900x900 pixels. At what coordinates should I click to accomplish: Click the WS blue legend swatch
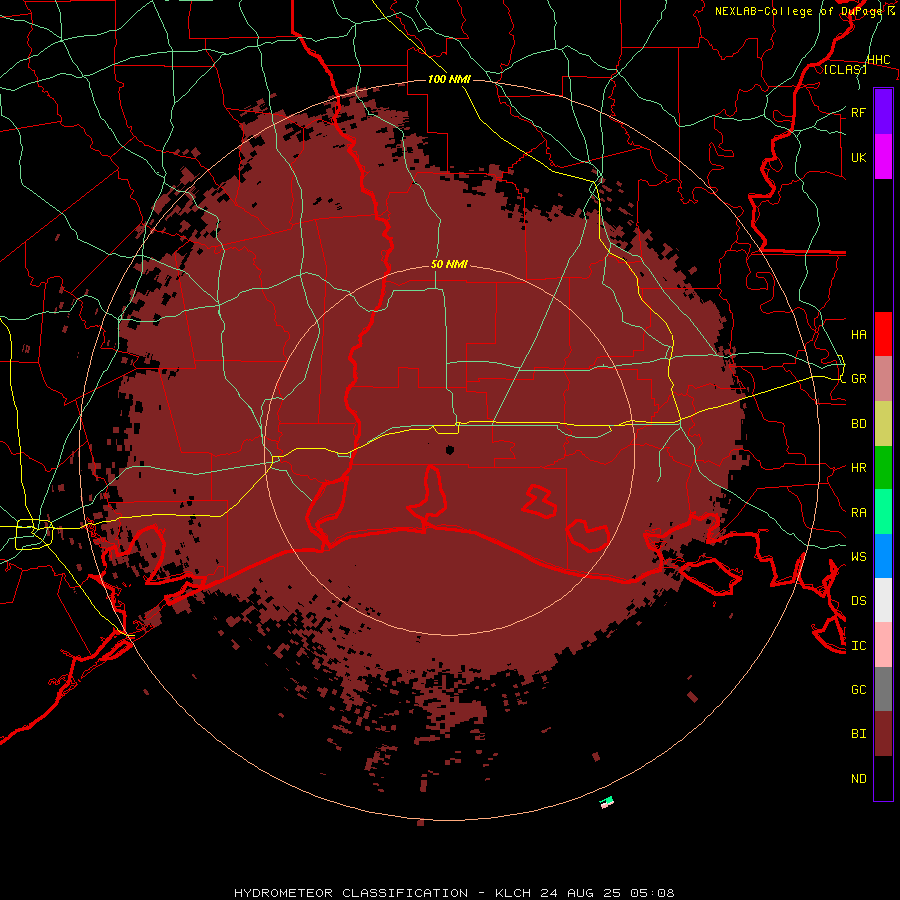[883, 556]
